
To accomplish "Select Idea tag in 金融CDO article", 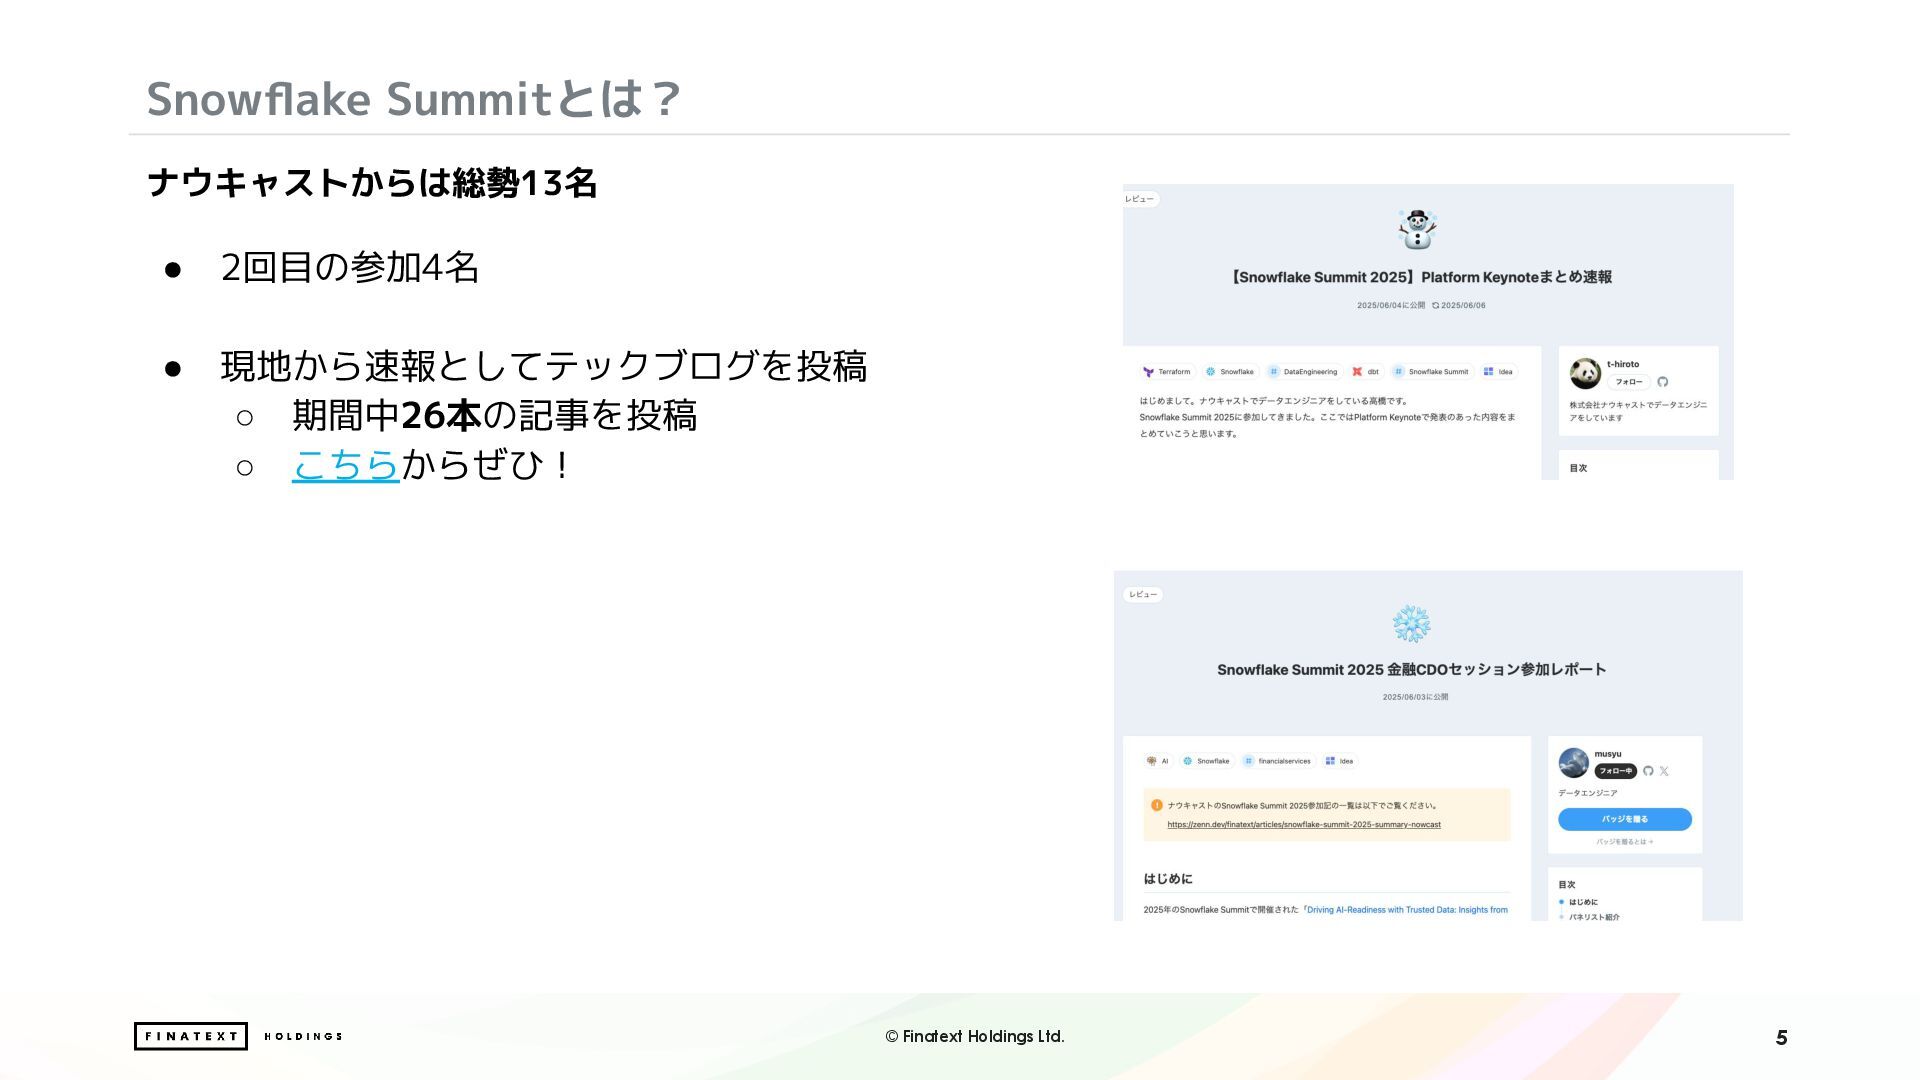I will click(x=1339, y=761).
